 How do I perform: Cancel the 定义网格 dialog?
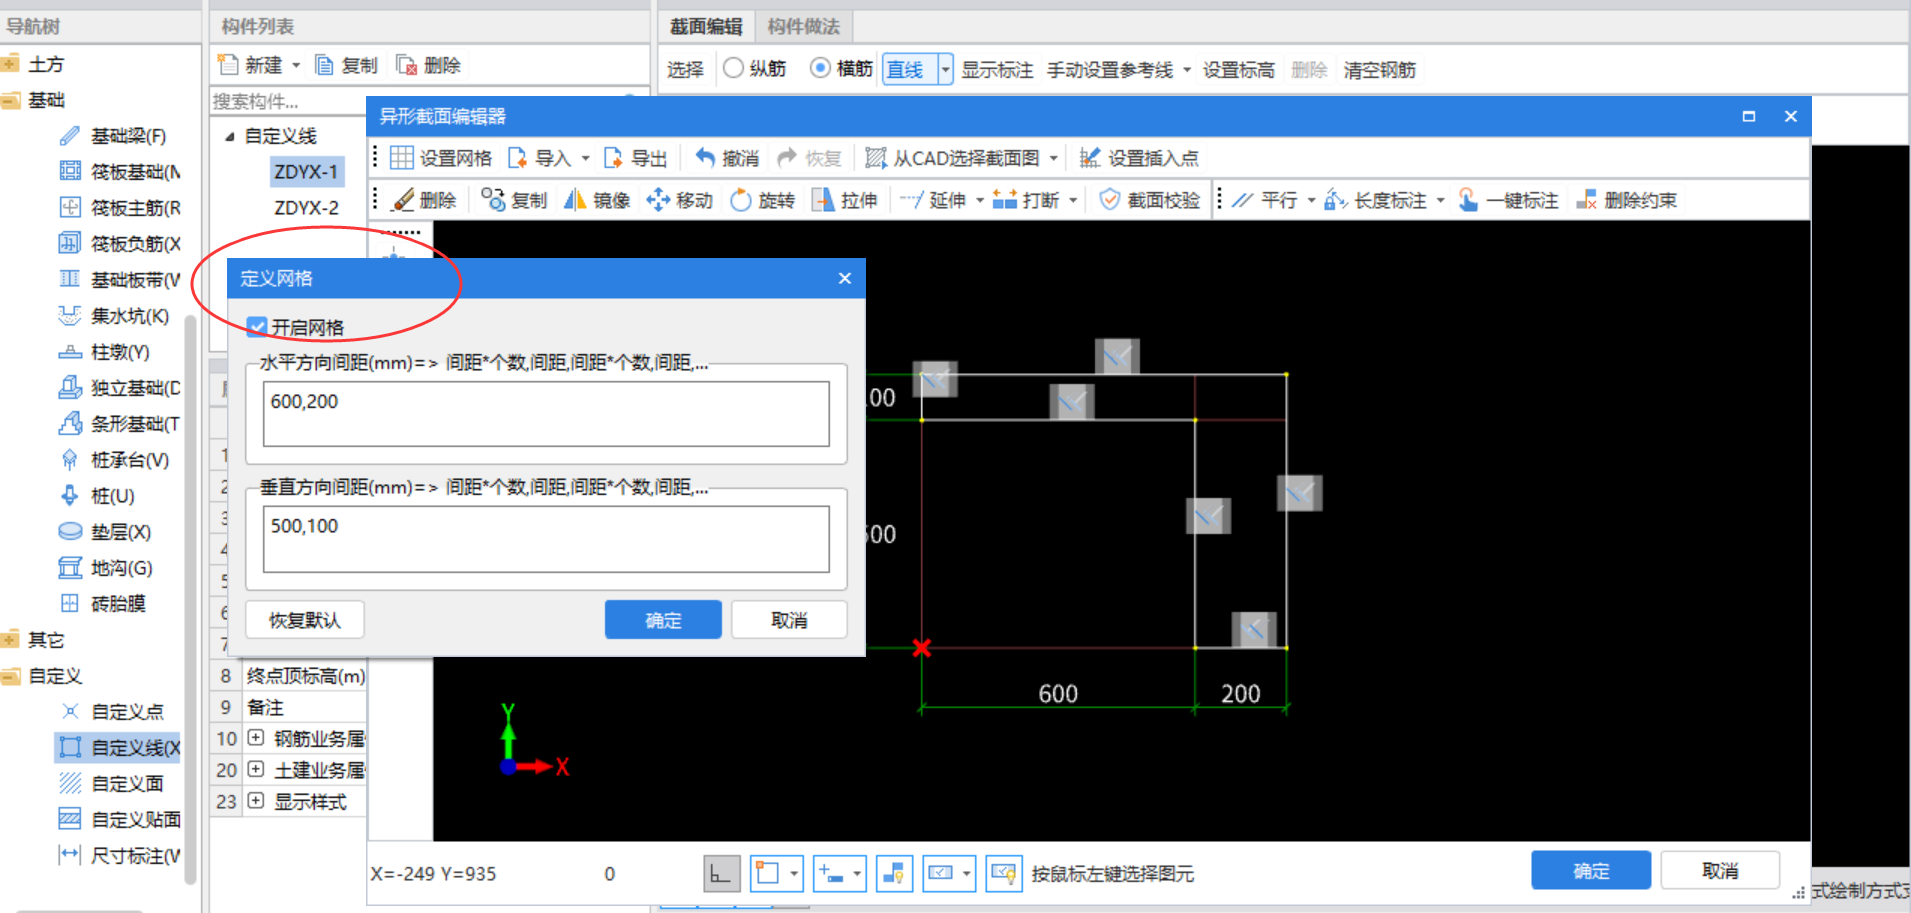point(789,620)
